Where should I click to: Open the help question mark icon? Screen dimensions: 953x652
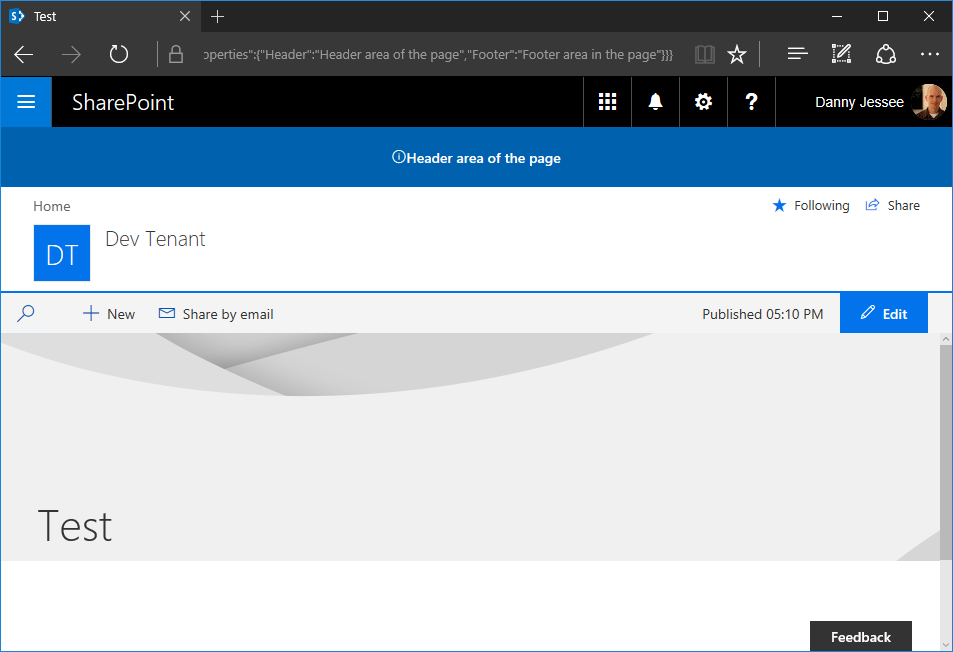[x=751, y=102]
